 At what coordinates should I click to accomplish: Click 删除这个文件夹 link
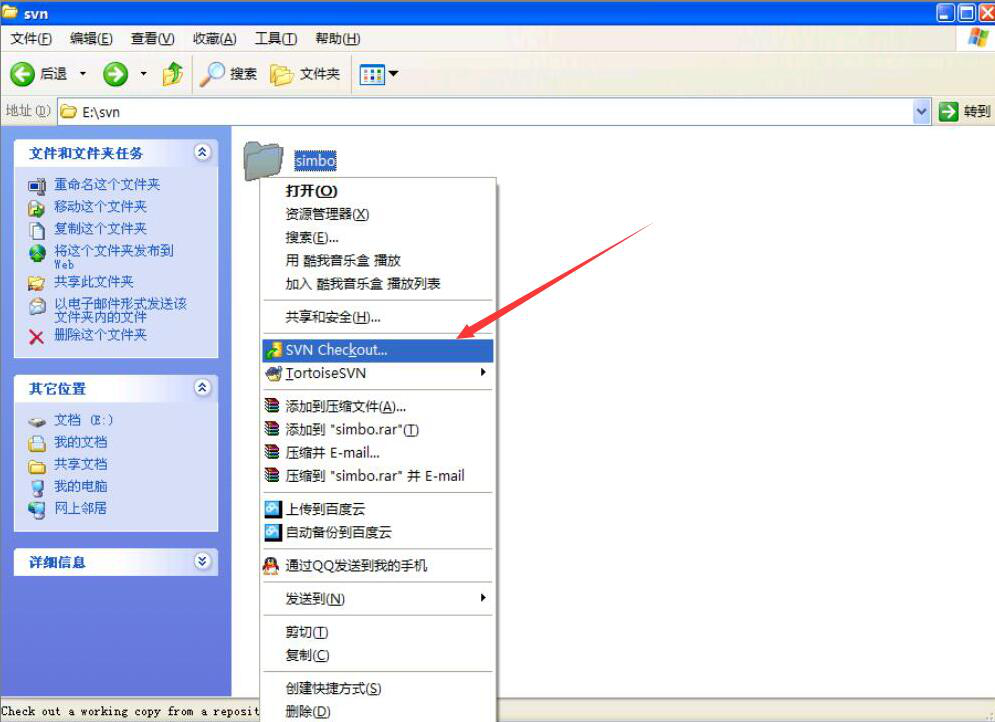(x=100, y=335)
